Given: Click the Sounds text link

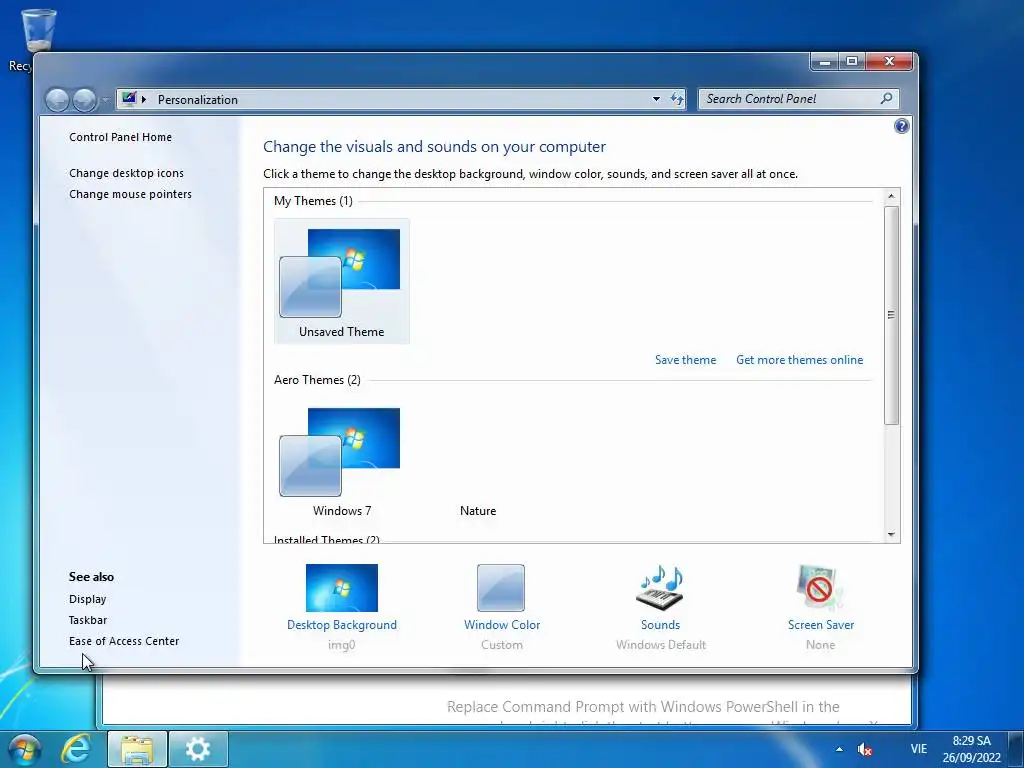Looking at the screenshot, I should click(660, 625).
